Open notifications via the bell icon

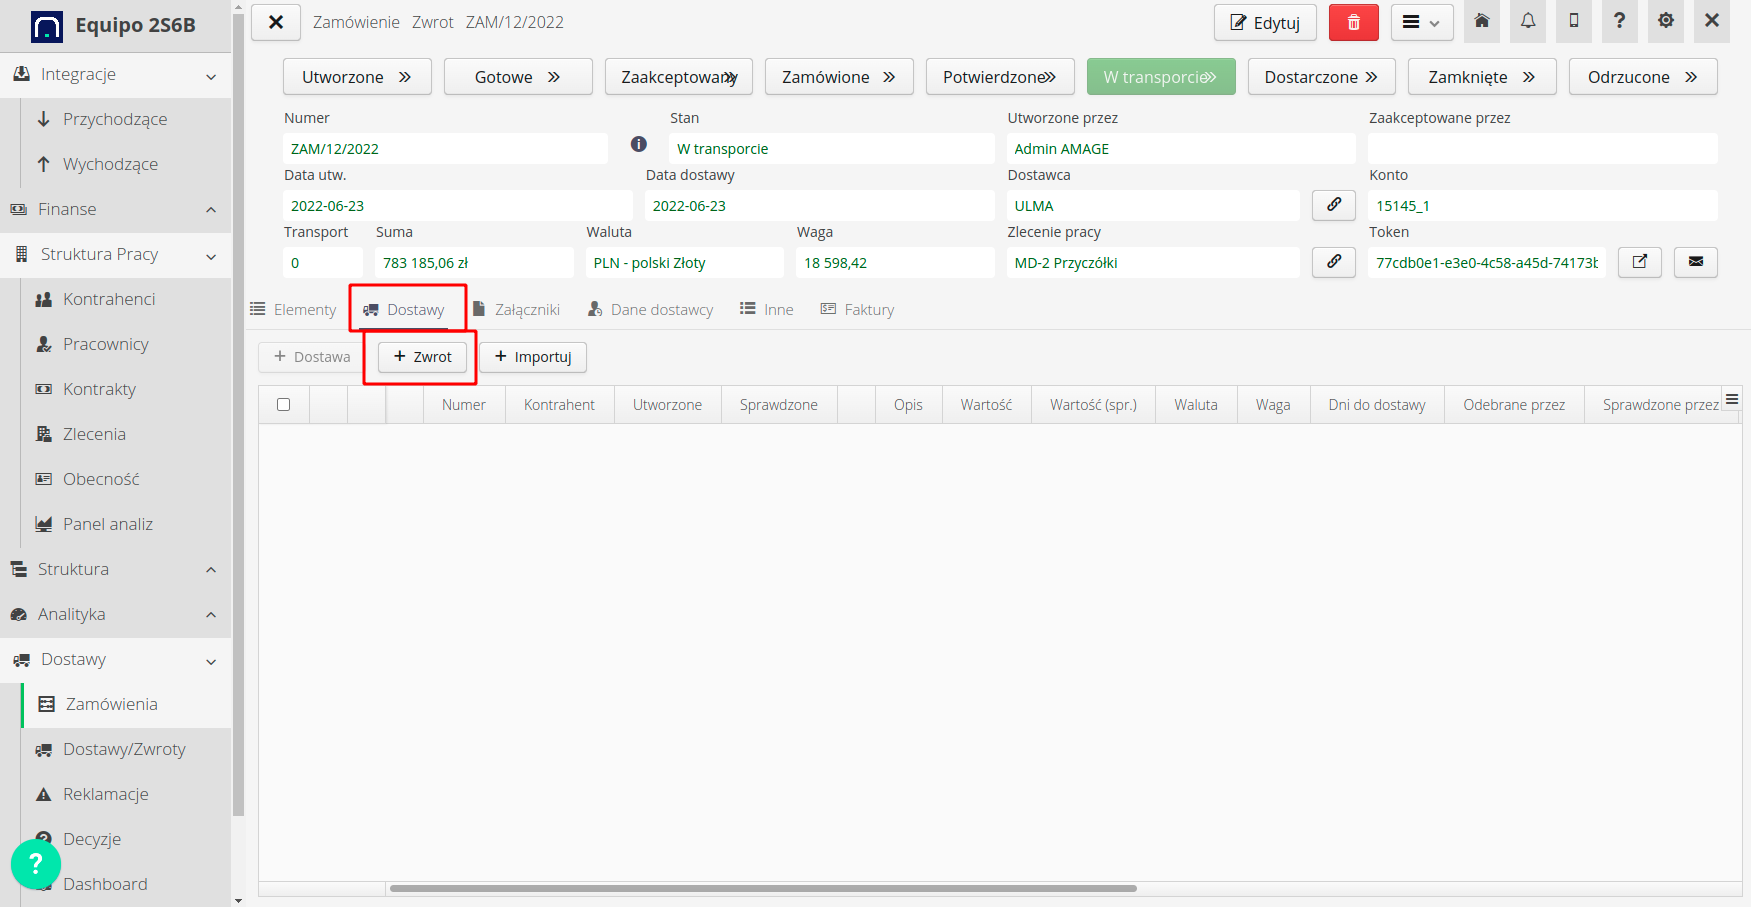[1527, 21]
